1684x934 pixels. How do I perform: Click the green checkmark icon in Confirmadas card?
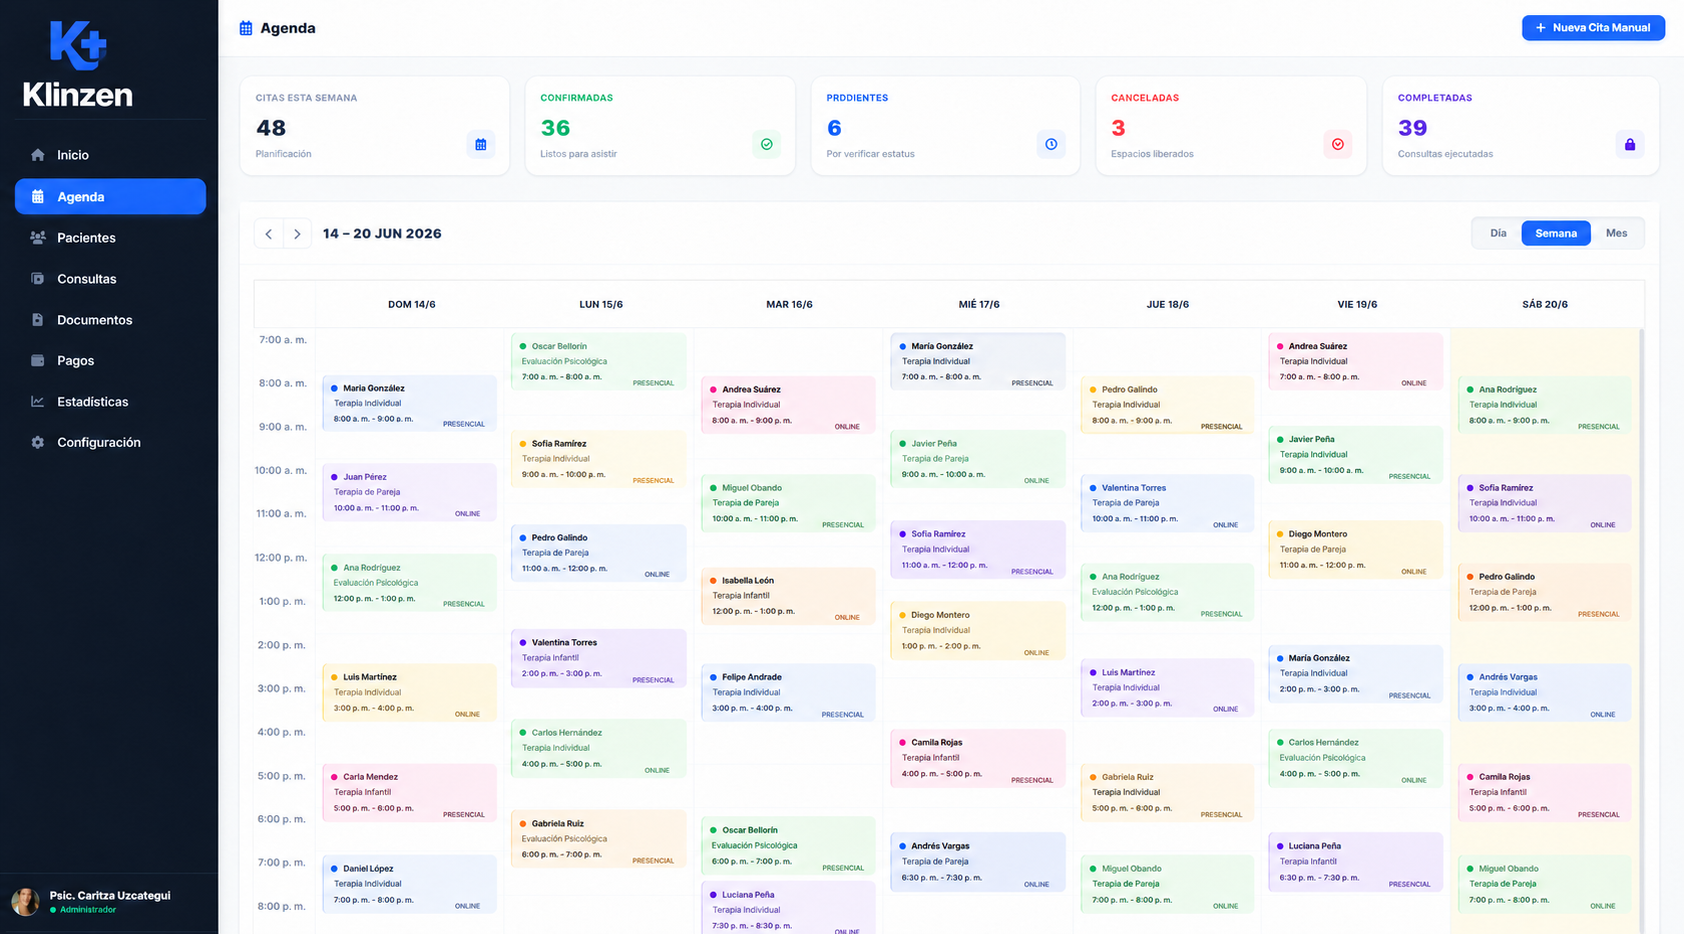(x=767, y=144)
